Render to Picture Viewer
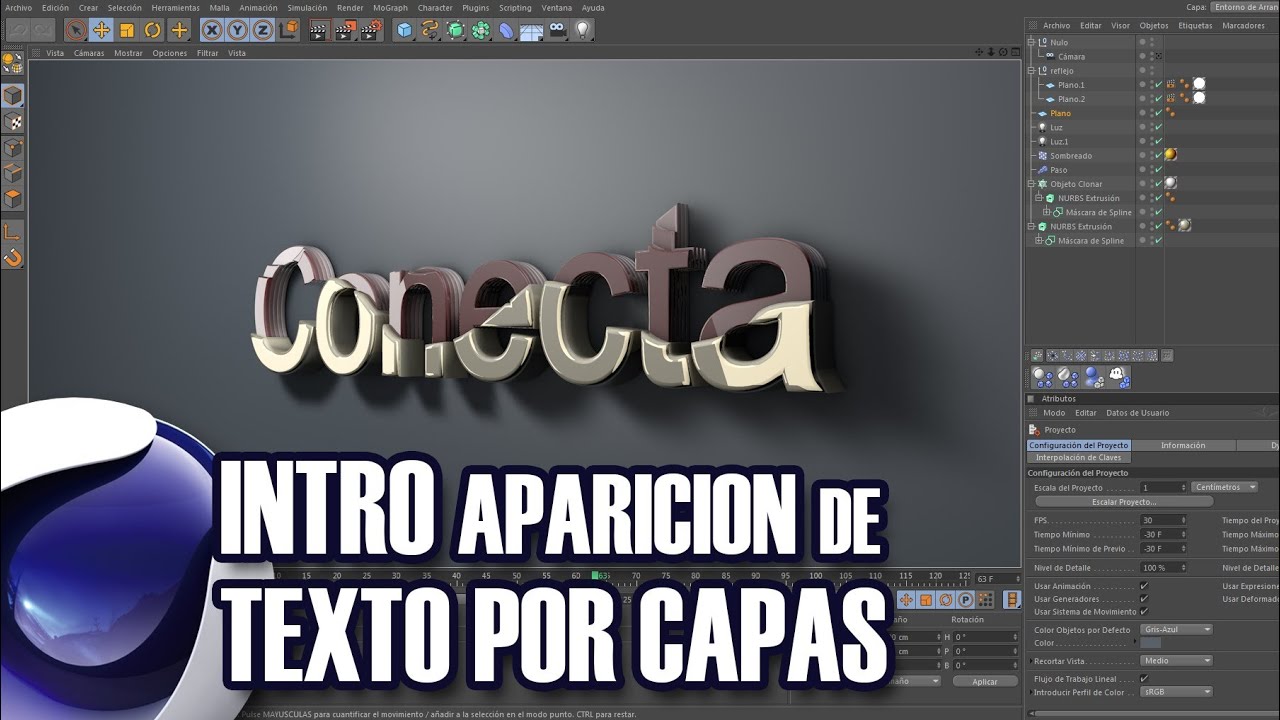1280x720 pixels. click(345, 30)
